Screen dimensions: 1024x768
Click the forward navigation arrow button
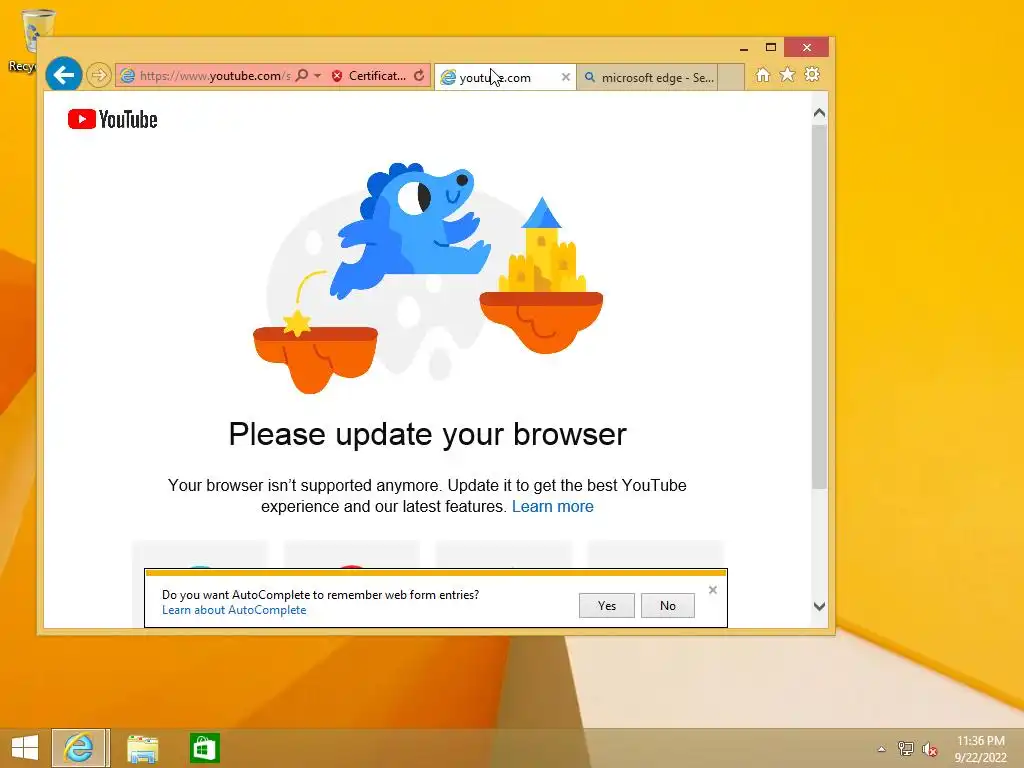pos(99,76)
